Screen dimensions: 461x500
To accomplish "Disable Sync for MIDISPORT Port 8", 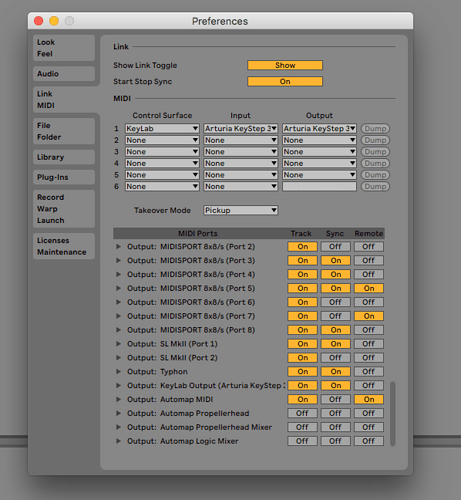I will click(335, 330).
